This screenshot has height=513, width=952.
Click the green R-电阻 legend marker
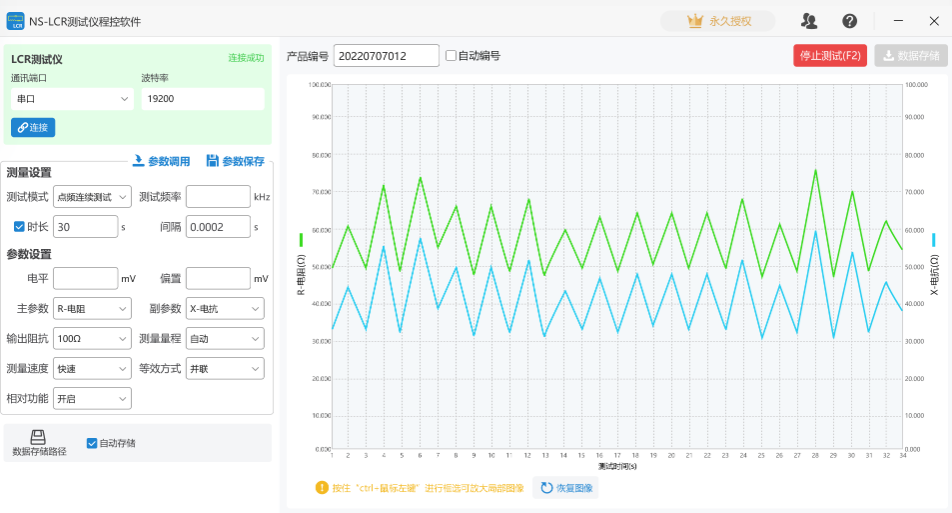coord(301,240)
